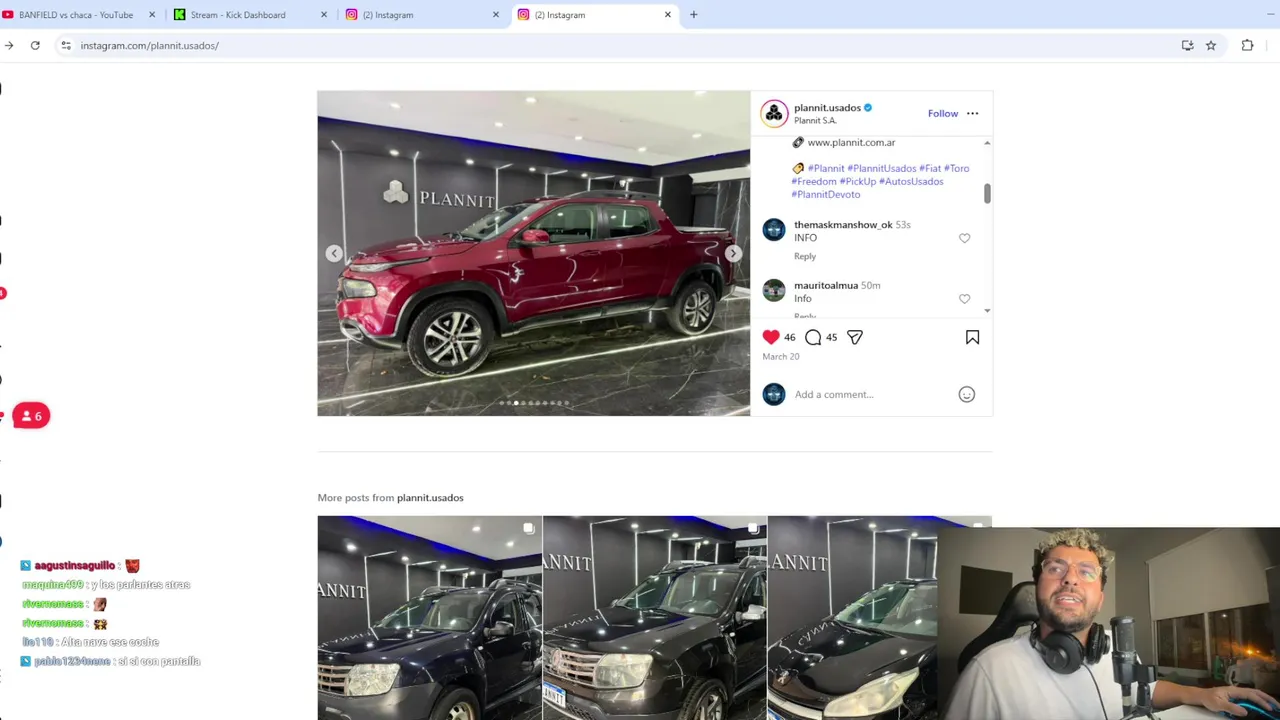The height and width of the screenshot is (720, 1280).
Task: Follow the plannit.usados account
Action: pyautogui.click(x=942, y=113)
